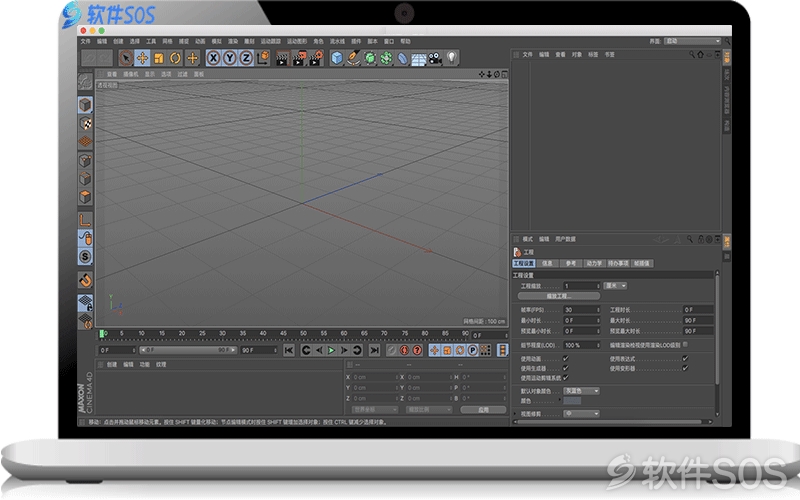
Task: Activate the Scale tool in top toolbar
Action: point(159,58)
